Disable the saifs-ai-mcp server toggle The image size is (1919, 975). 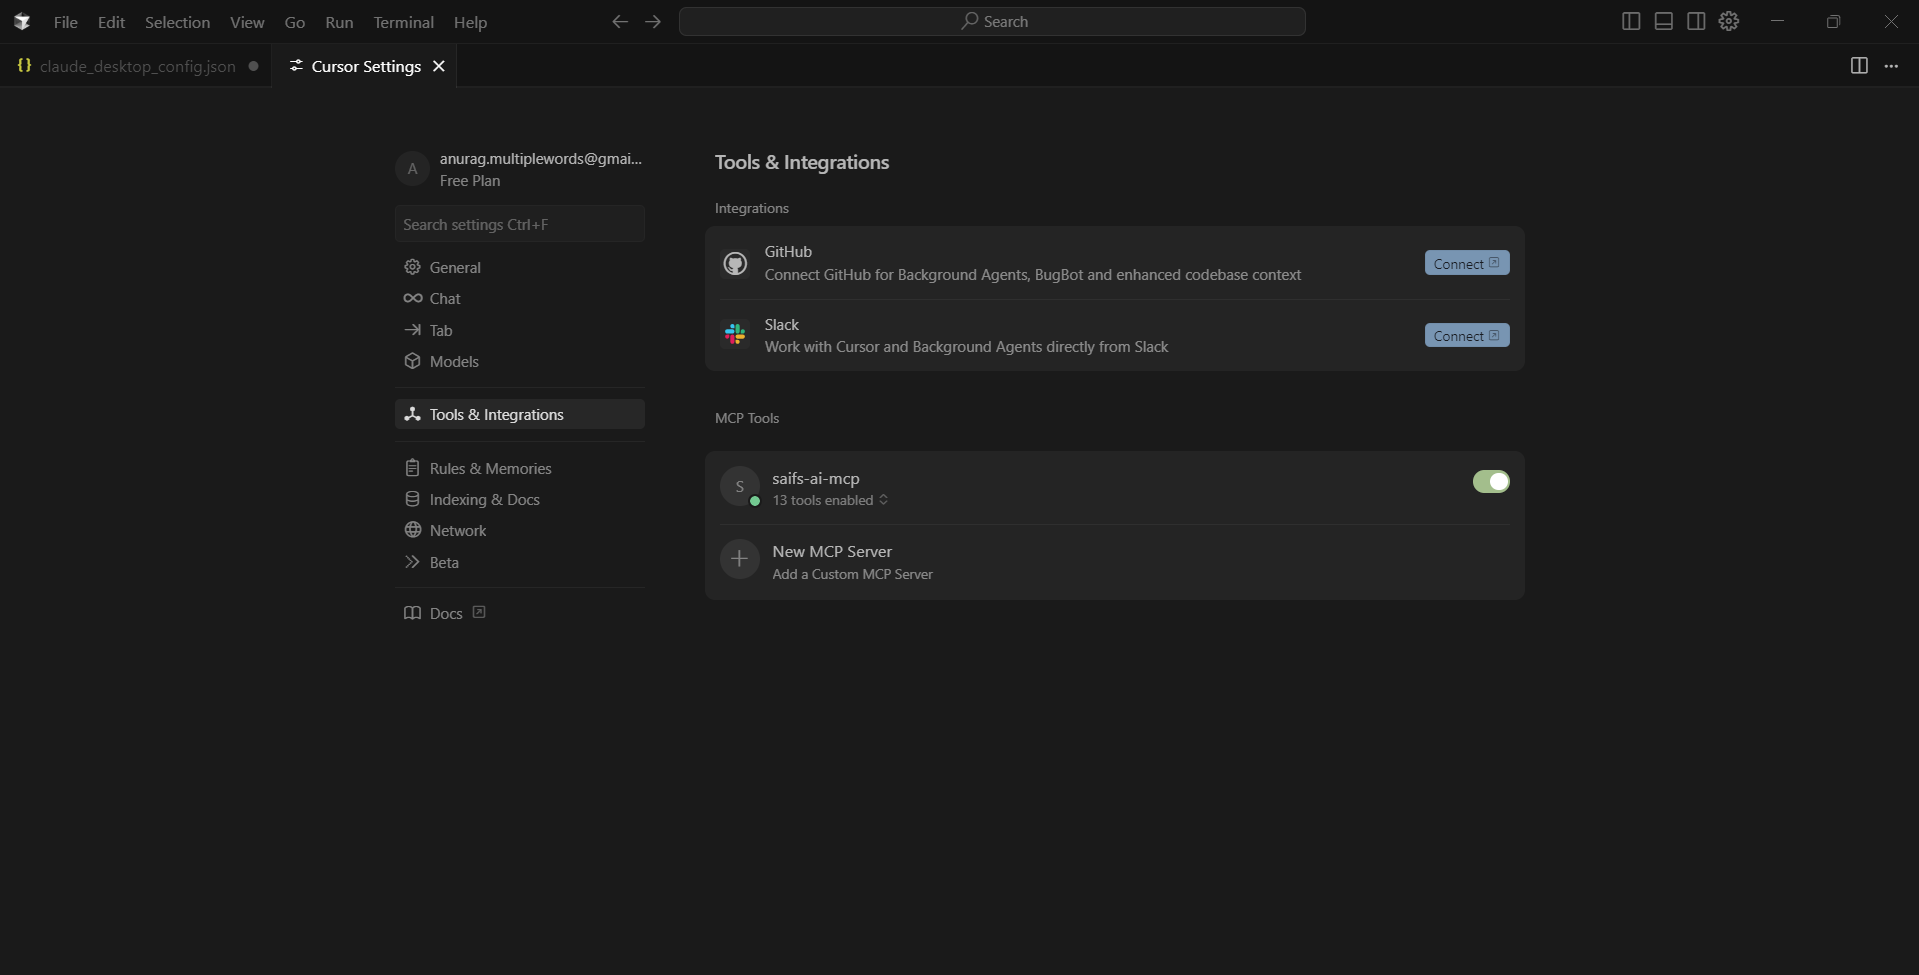[x=1491, y=481]
